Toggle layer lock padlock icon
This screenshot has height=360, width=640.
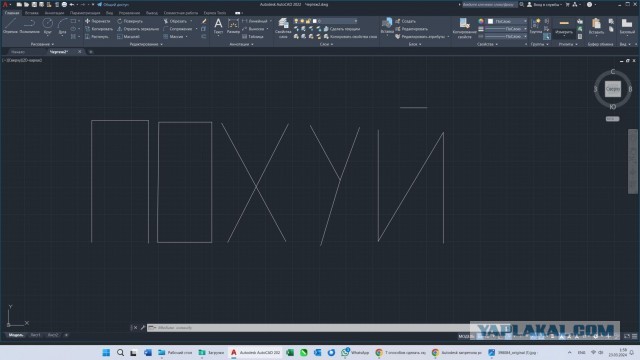[x=308, y=21]
